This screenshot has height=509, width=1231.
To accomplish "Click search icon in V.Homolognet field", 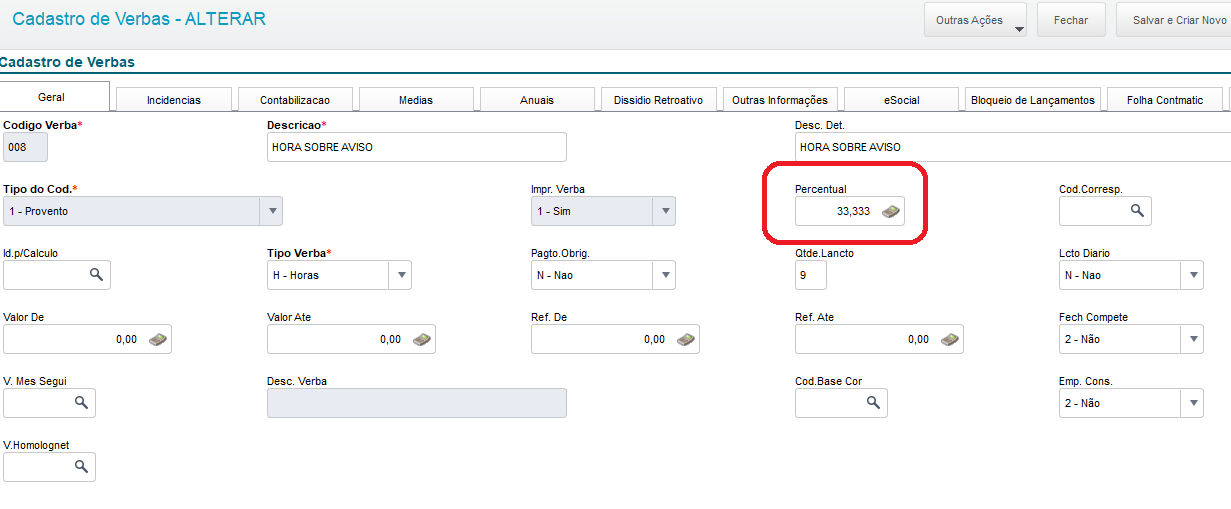I will [81, 467].
